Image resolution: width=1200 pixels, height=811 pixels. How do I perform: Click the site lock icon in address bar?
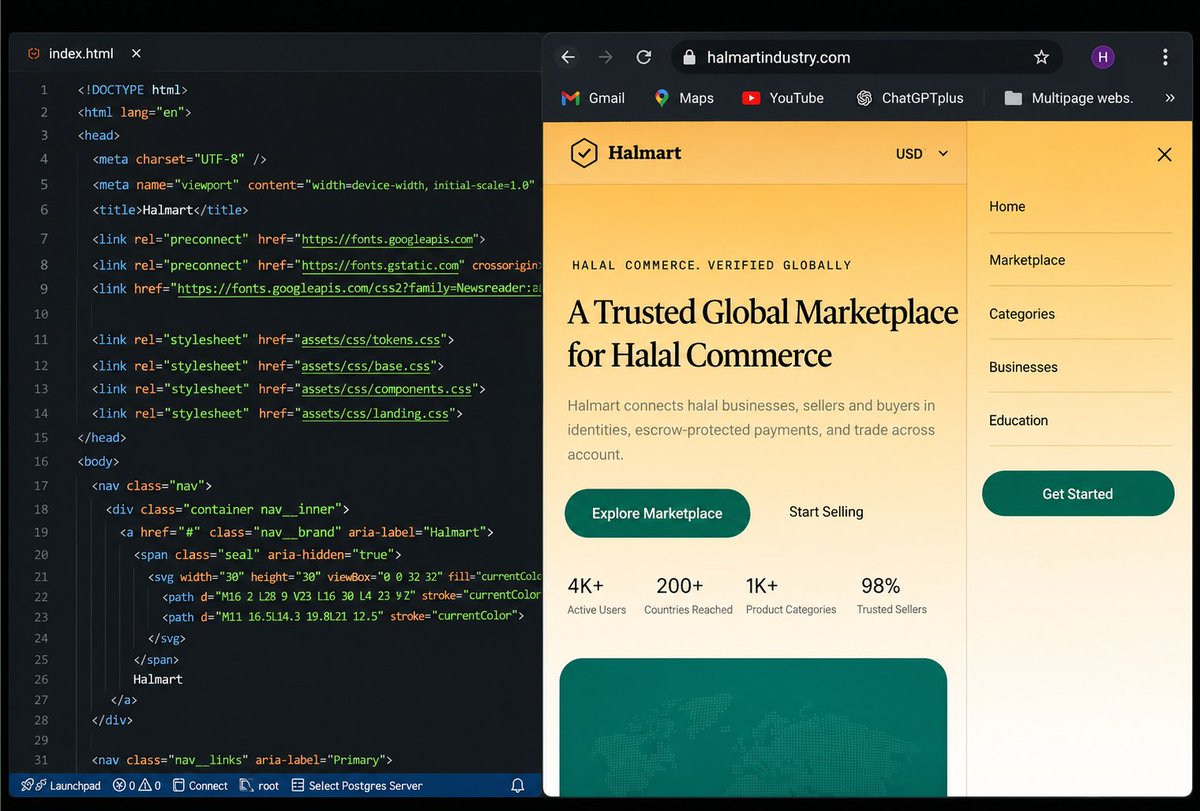[688, 58]
